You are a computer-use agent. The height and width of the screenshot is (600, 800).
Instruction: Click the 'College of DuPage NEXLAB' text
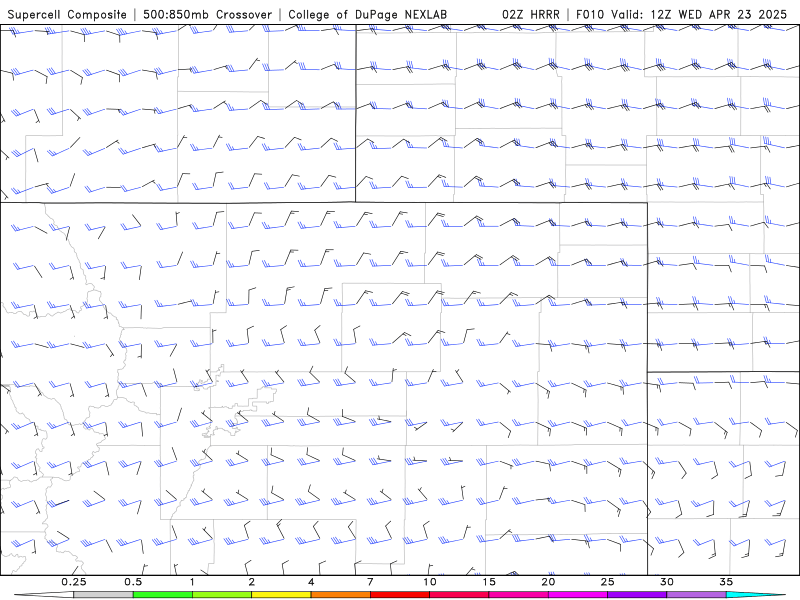coord(367,14)
